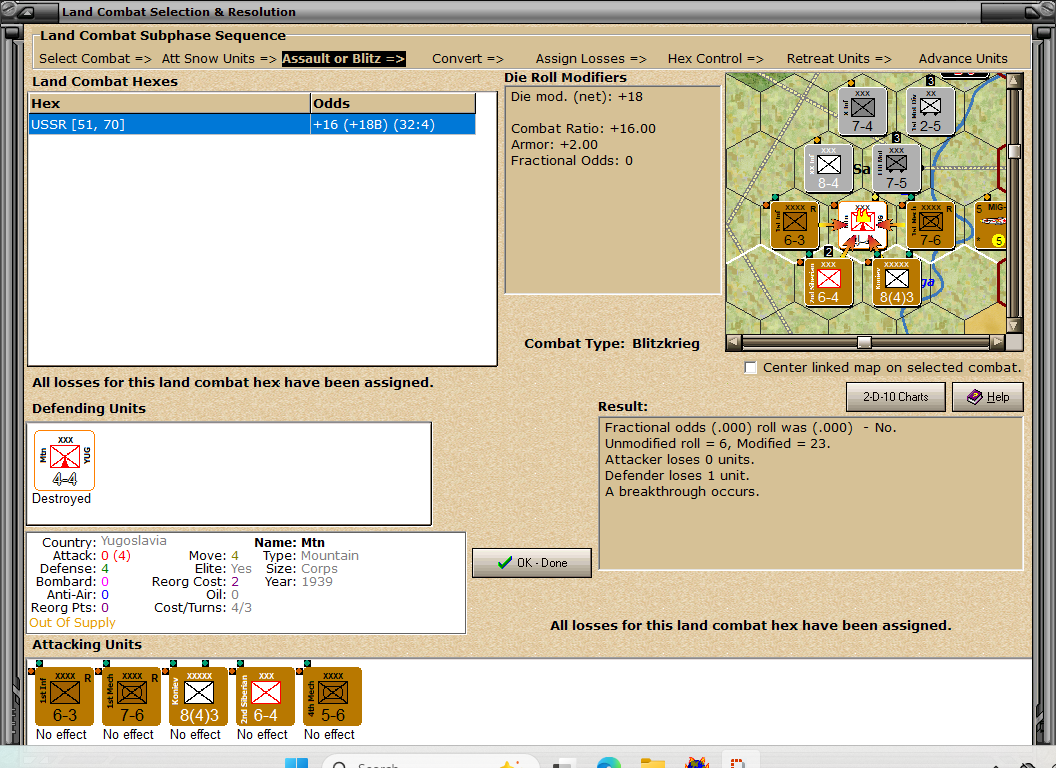
Task: Click the Hex column header
Action: pyautogui.click(x=169, y=104)
